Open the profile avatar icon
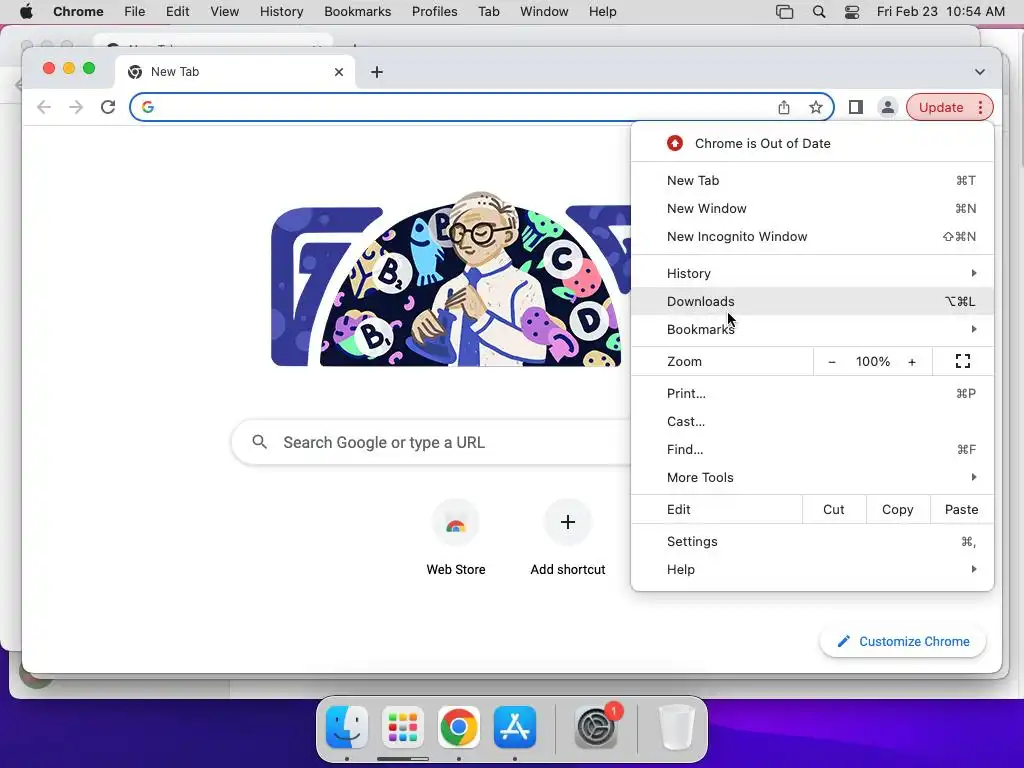Image resolution: width=1024 pixels, height=768 pixels. pyautogui.click(x=888, y=107)
